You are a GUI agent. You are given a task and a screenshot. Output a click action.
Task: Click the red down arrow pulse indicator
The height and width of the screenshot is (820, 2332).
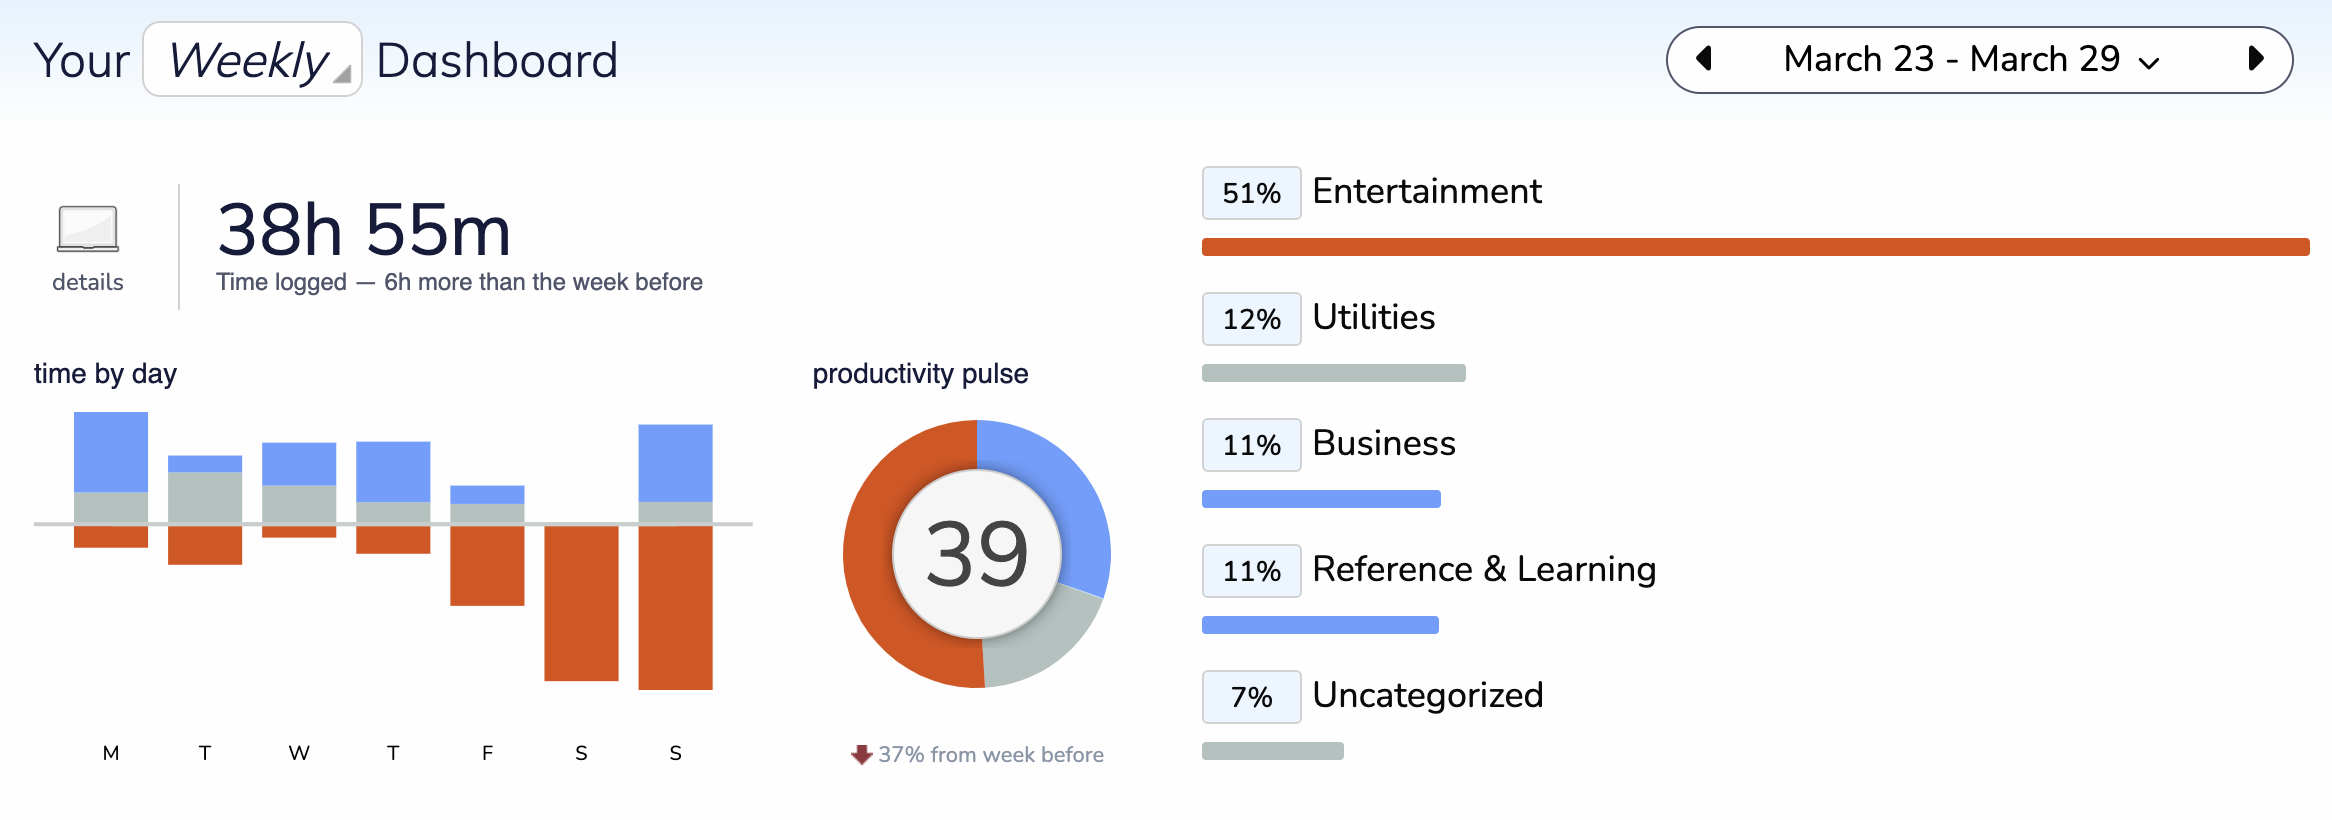(861, 755)
